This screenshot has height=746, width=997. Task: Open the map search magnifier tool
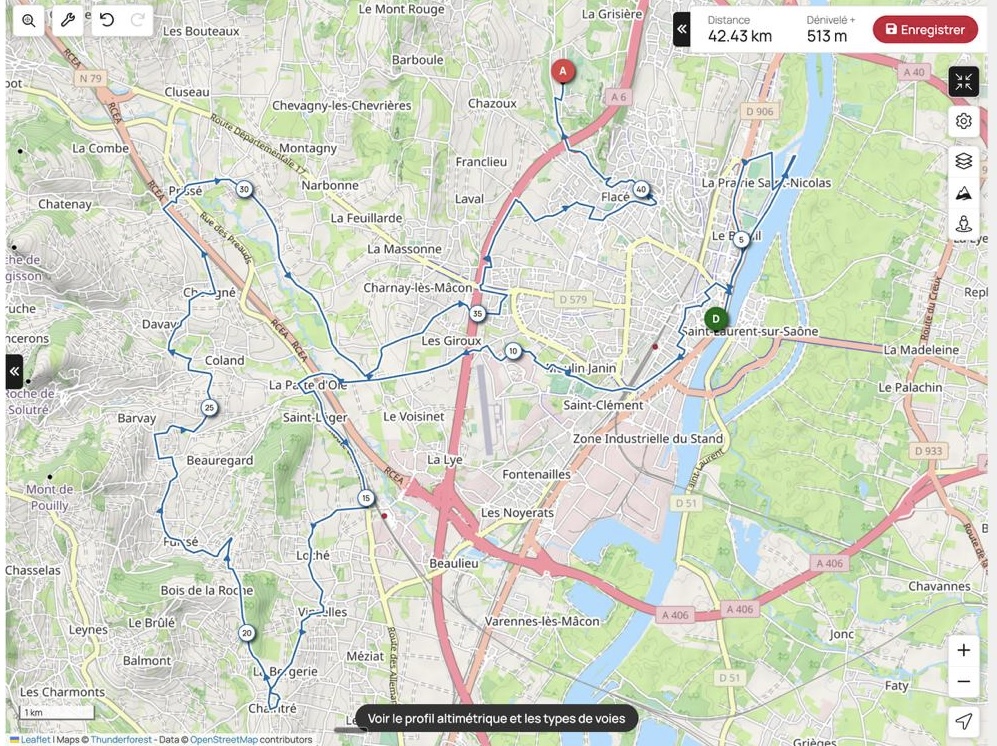tap(29, 20)
